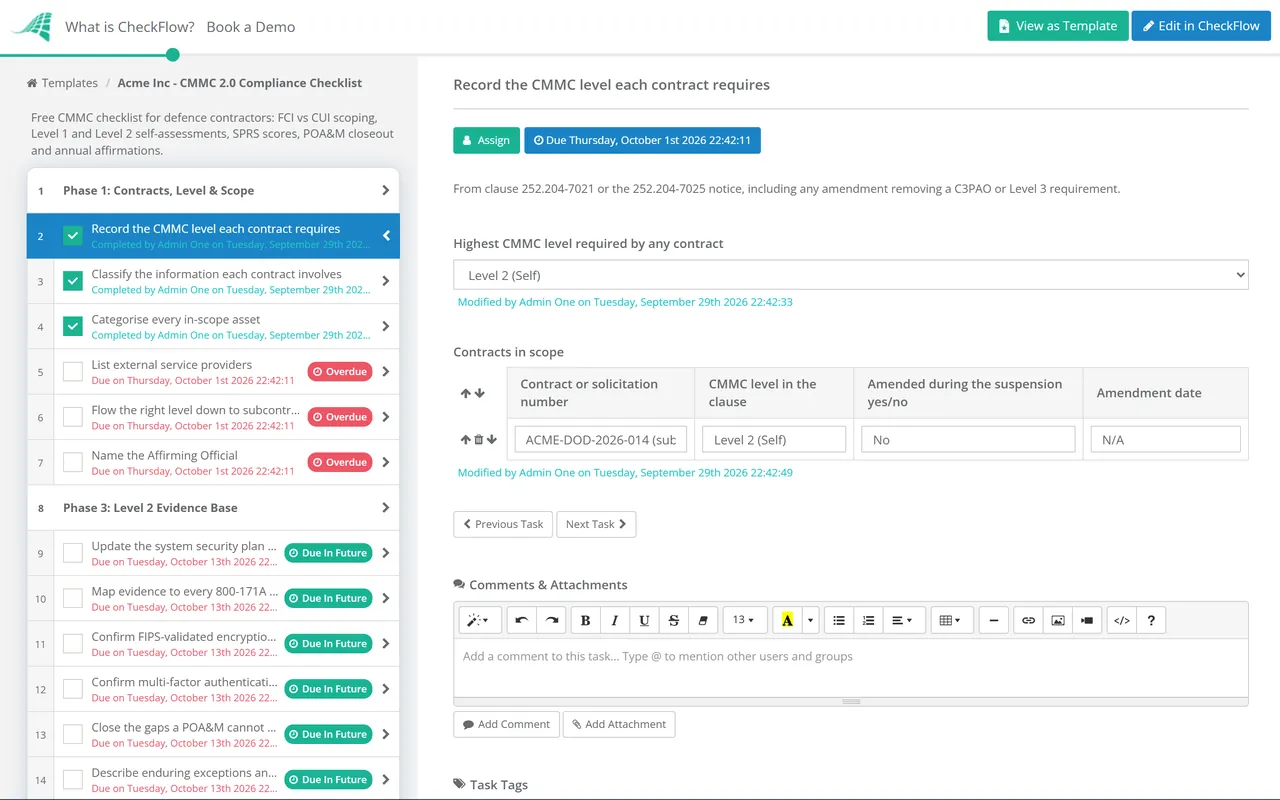This screenshot has width=1280, height=800.
Task: Toggle italic formatting in comment editor
Action: pos(615,620)
